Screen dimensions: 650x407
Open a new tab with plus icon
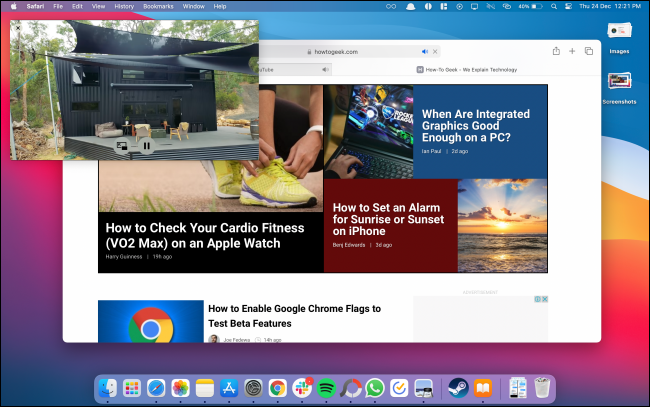click(572, 51)
